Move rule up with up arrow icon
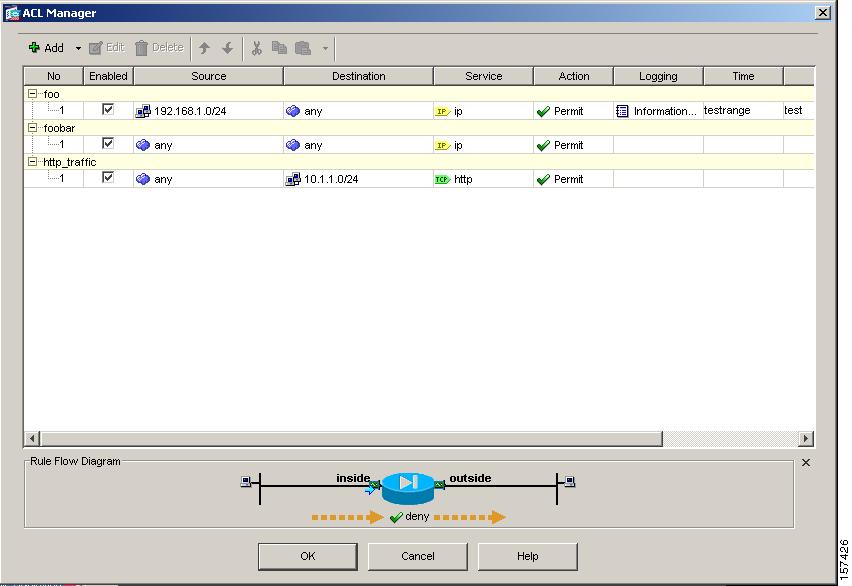 [x=204, y=48]
